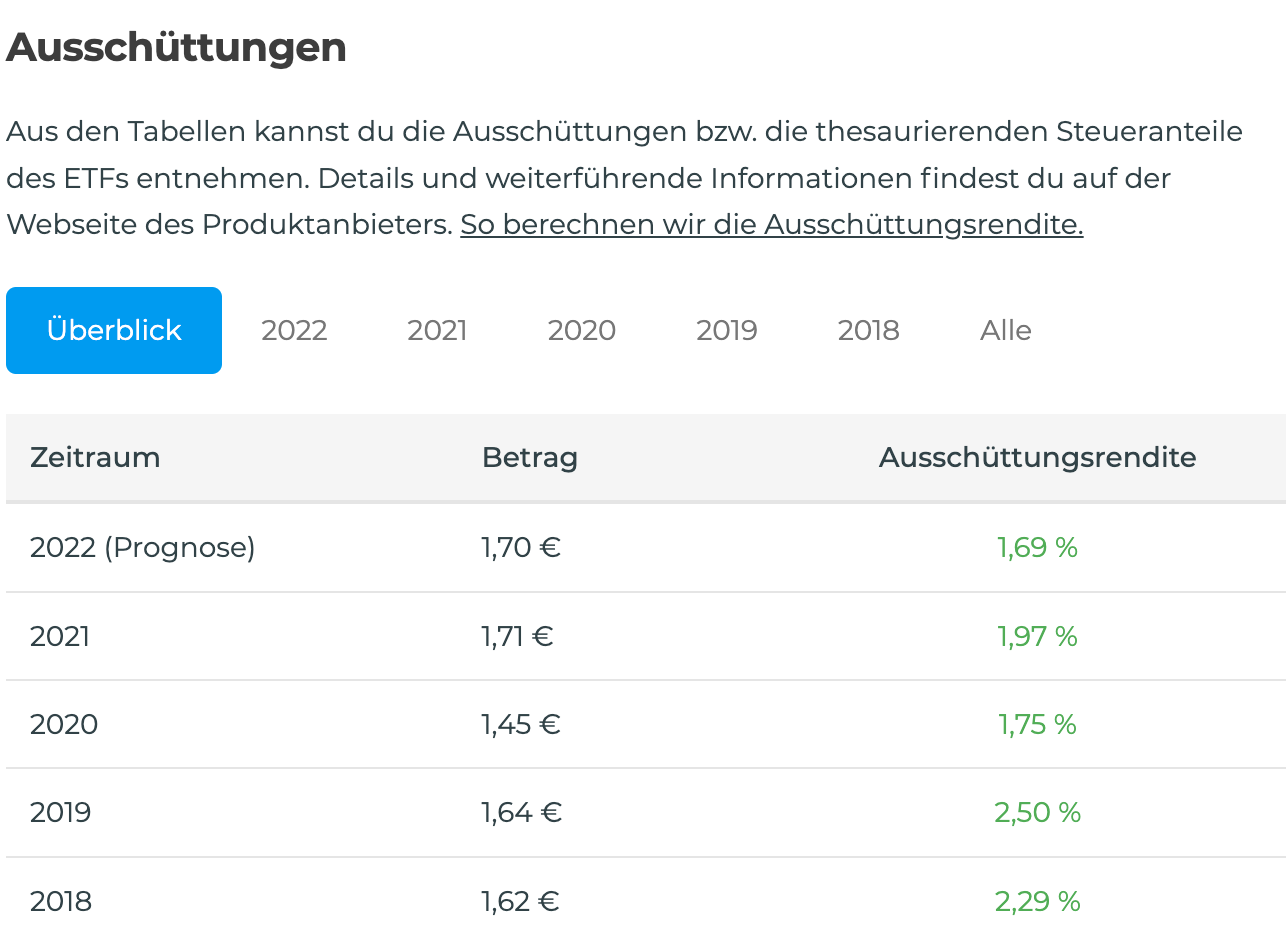Screen dimensions: 1286x940
Task: Click the Ausschüttungsrendite column header
Action: (1037, 458)
